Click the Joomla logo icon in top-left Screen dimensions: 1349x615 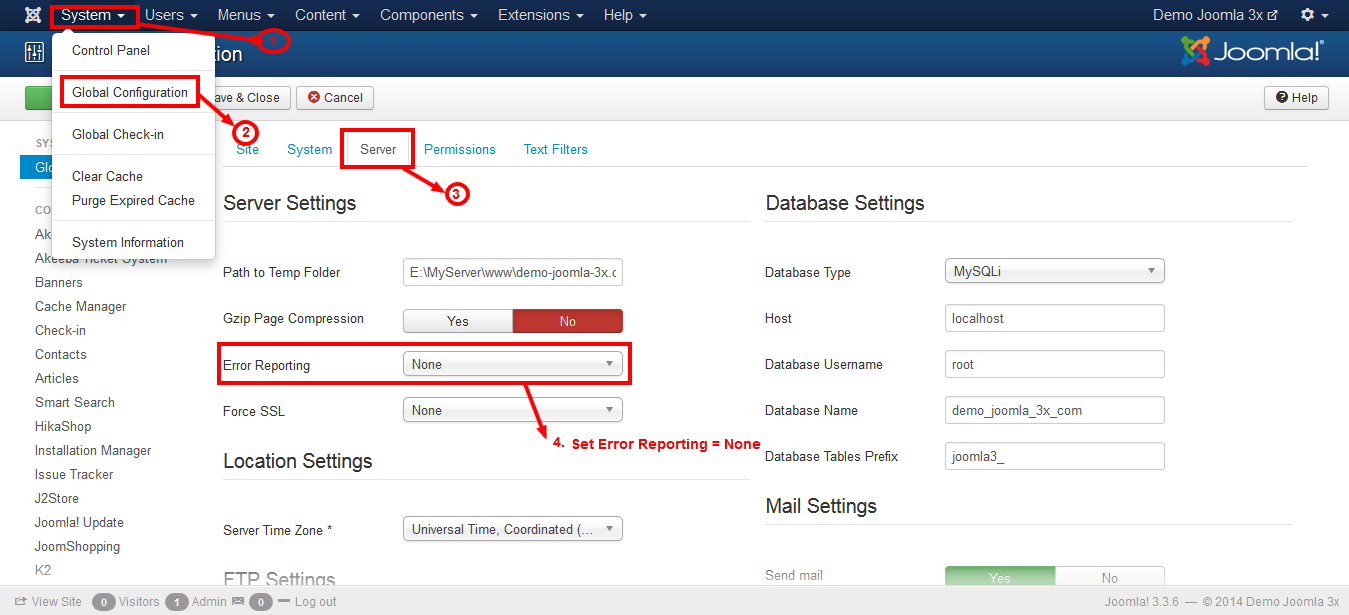(x=33, y=15)
